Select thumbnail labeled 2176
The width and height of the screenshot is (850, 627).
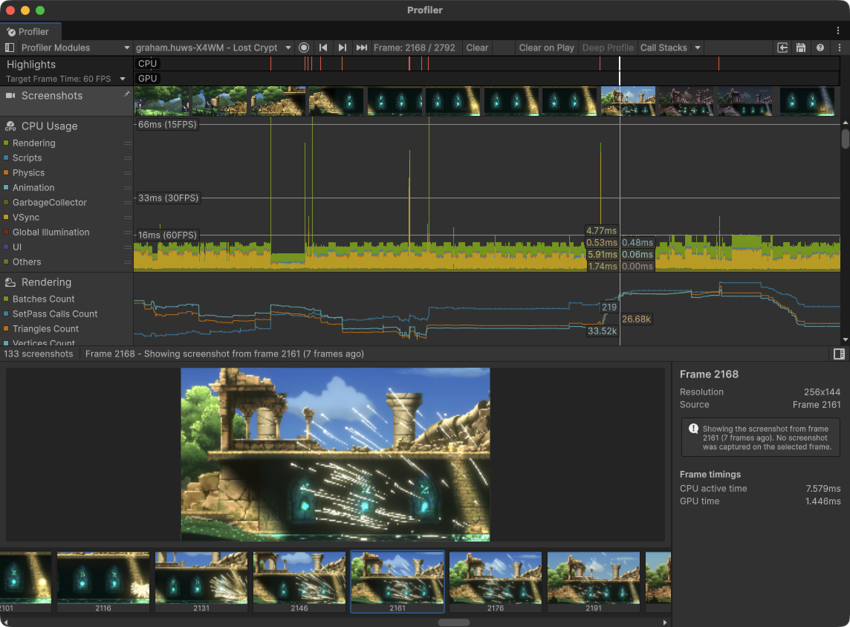(495, 582)
